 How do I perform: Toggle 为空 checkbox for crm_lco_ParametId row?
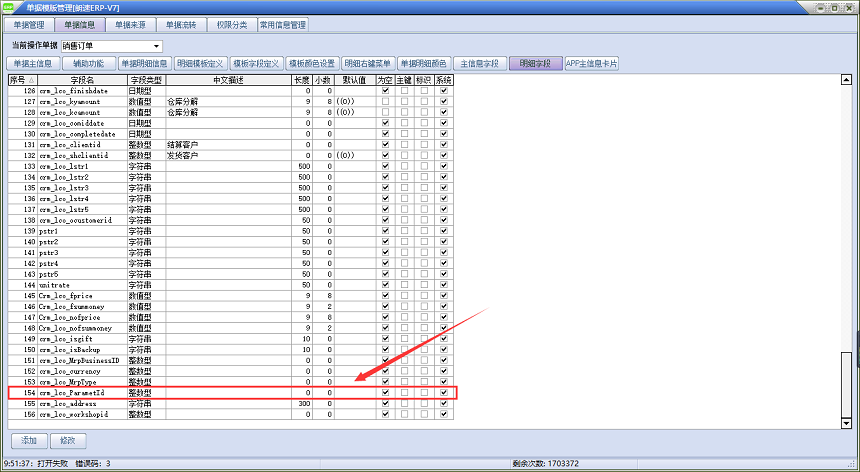point(385,393)
